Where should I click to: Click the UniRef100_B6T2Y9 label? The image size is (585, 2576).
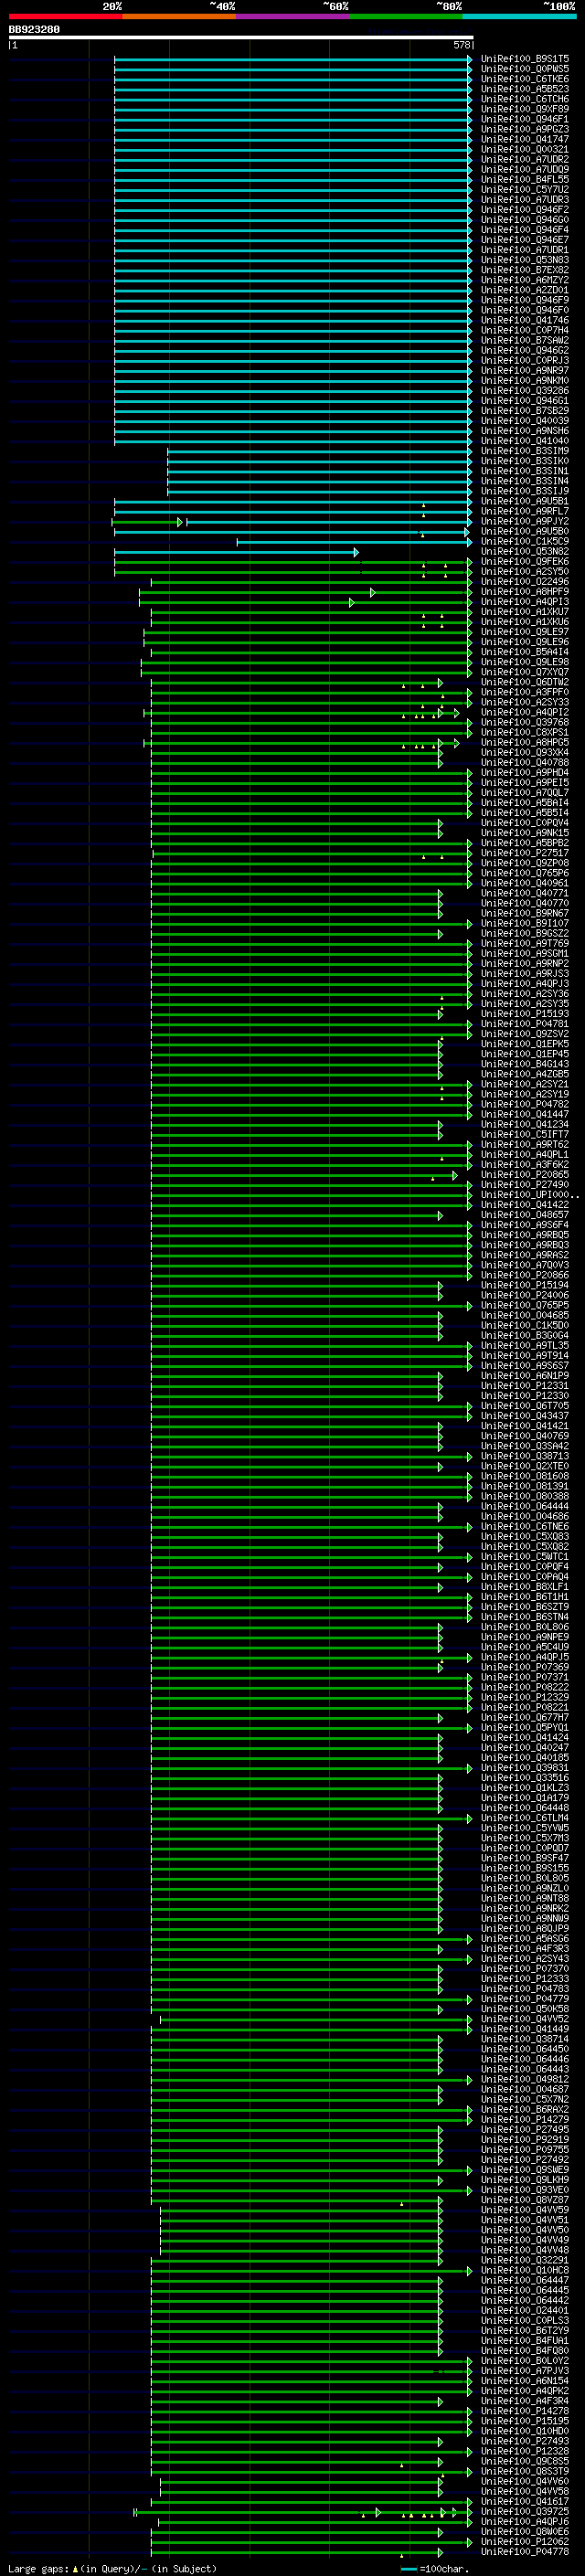pyautogui.click(x=525, y=2330)
